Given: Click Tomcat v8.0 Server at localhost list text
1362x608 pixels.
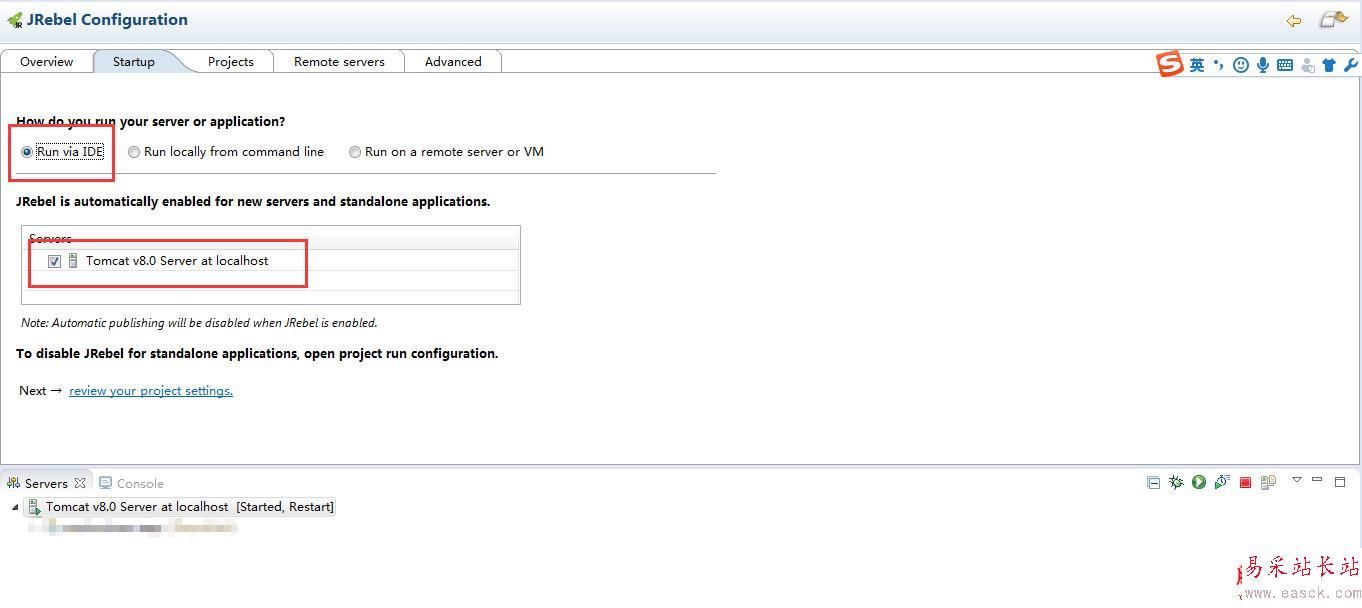Looking at the screenshot, I should (177, 261).
